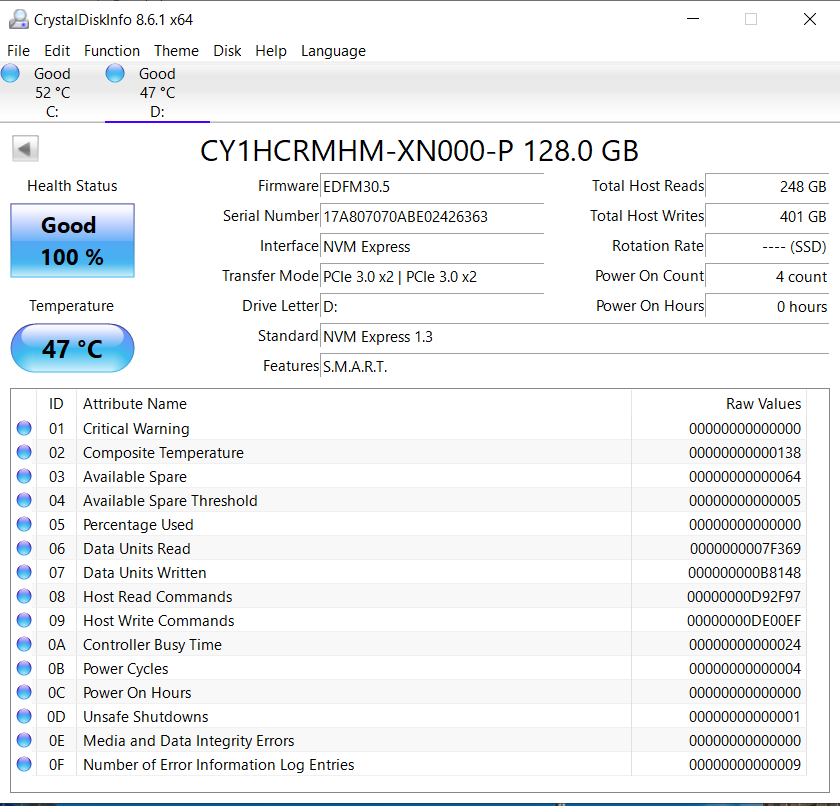Viewport: 840px width, 806px height.
Task: Click the Percentage Used status orb
Action: (24, 525)
